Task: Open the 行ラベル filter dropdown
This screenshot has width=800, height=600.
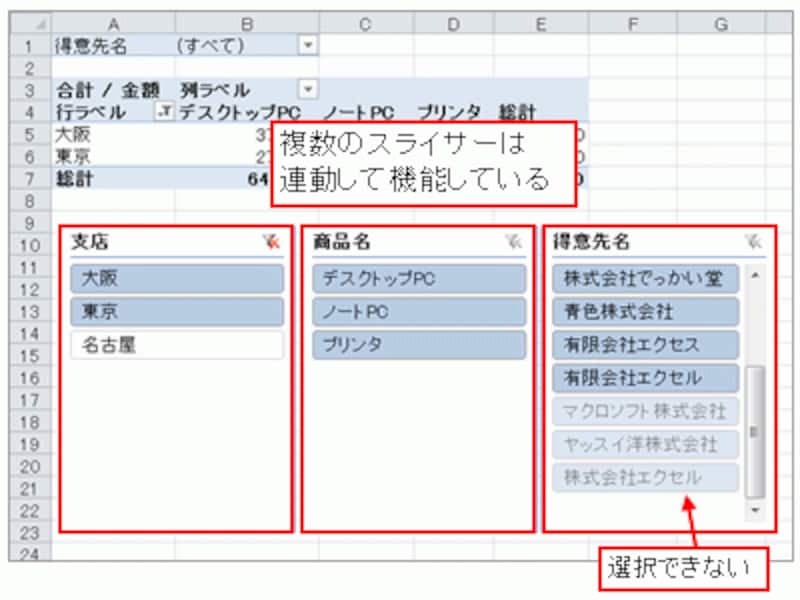Action: [x=163, y=112]
